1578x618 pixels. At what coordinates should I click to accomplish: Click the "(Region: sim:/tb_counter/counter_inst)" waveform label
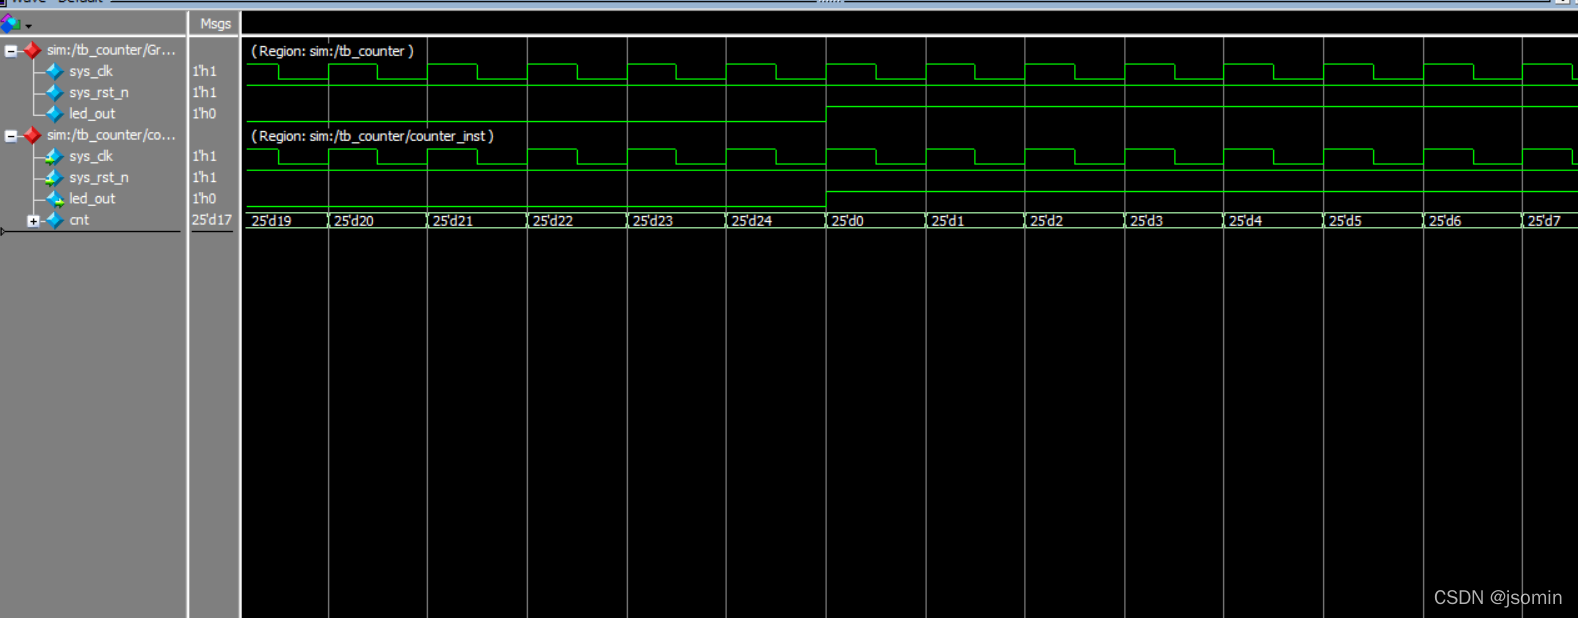372,136
